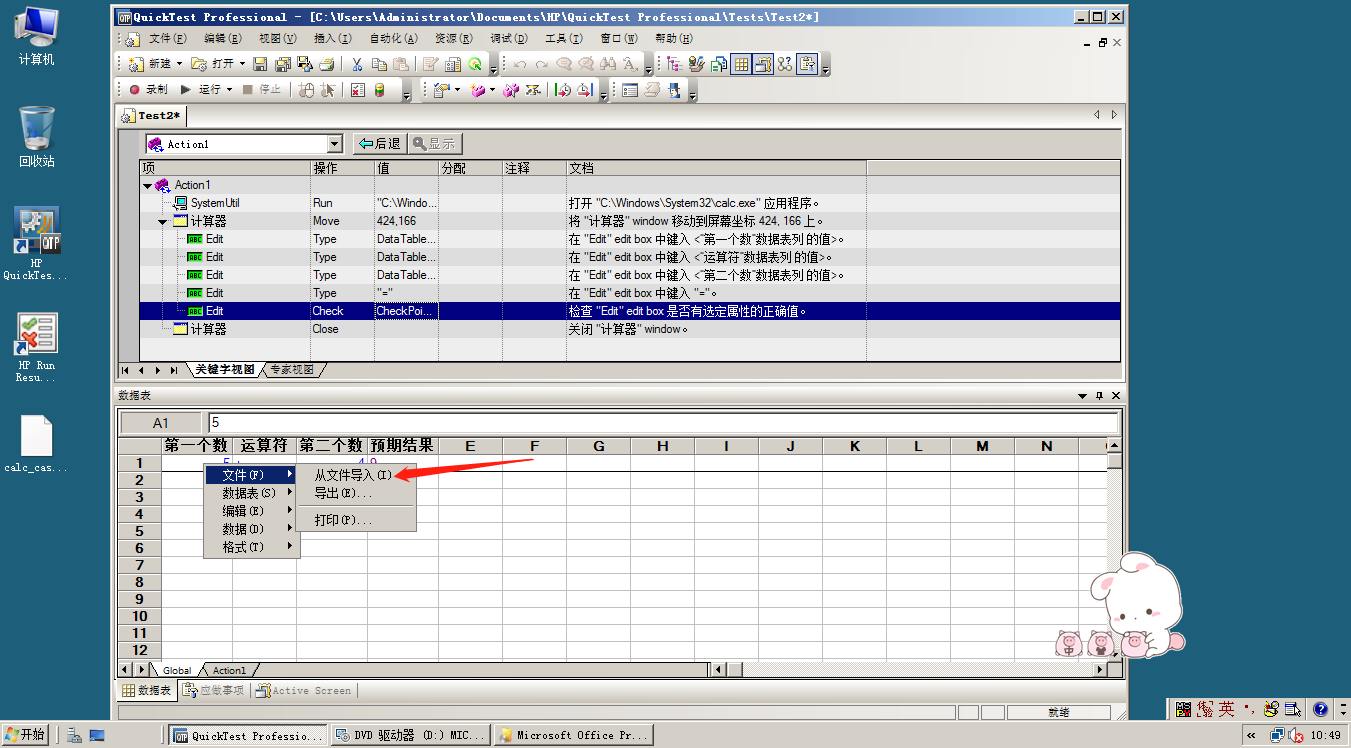The height and width of the screenshot is (748, 1351).
Task: Expand the 编辑(E) context submenu
Action: click(x=252, y=511)
